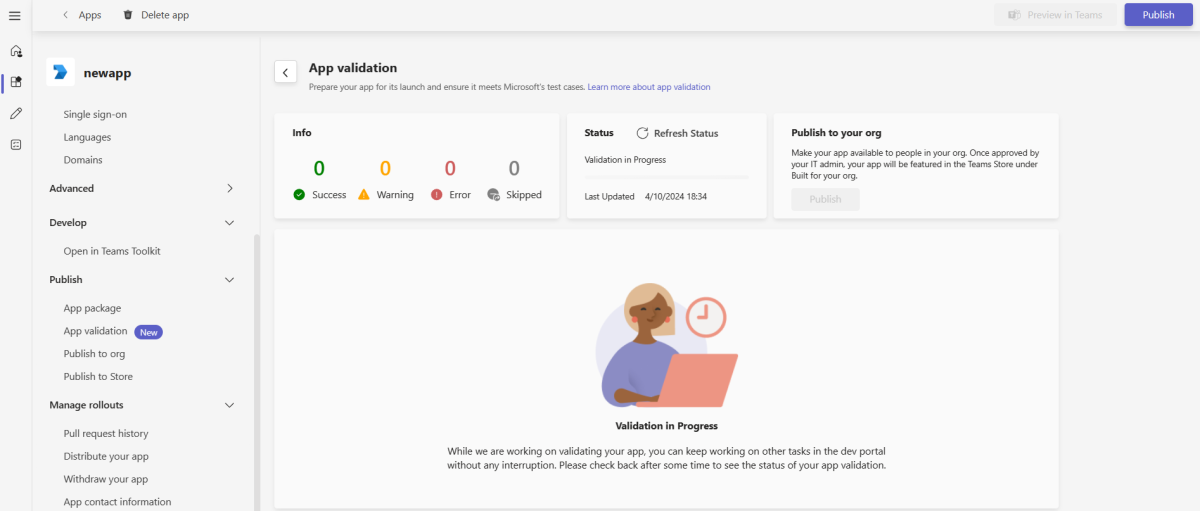Open Single sign-on in sidebar
Image resolution: width=1200 pixels, height=511 pixels.
click(x=95, y=114)
